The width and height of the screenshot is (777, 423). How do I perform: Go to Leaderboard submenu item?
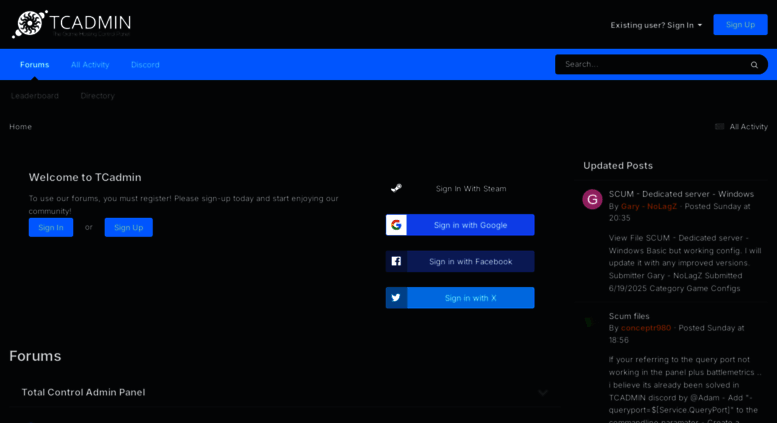[x=35, y=96]
